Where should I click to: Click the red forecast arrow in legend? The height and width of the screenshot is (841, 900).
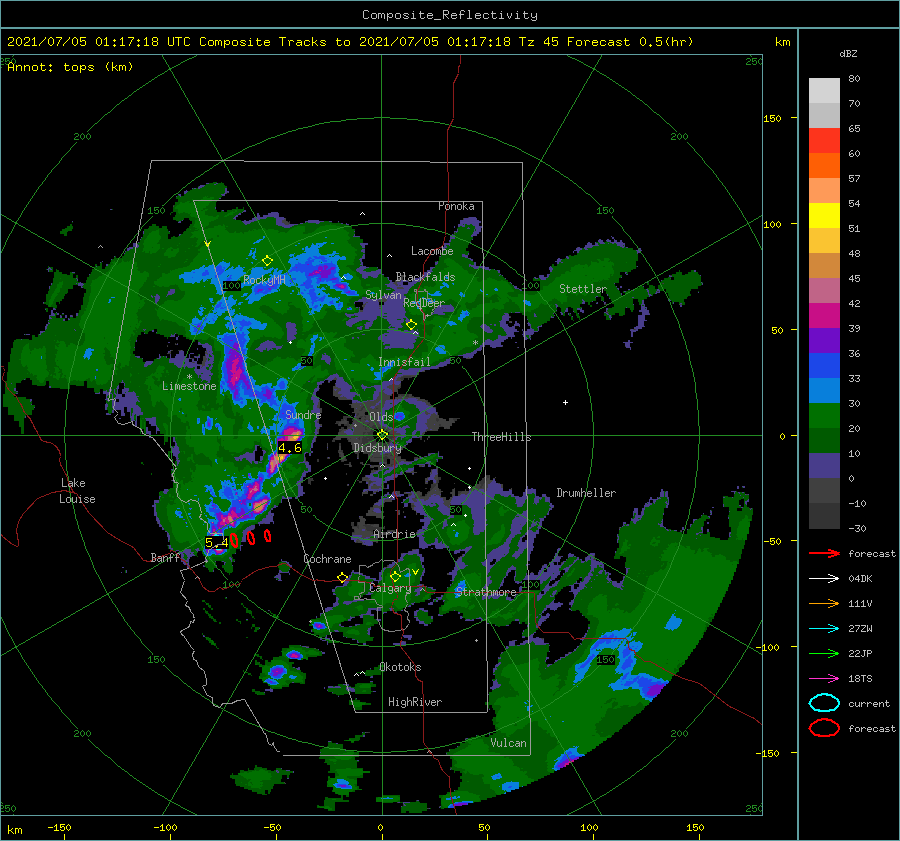point(824,553)
